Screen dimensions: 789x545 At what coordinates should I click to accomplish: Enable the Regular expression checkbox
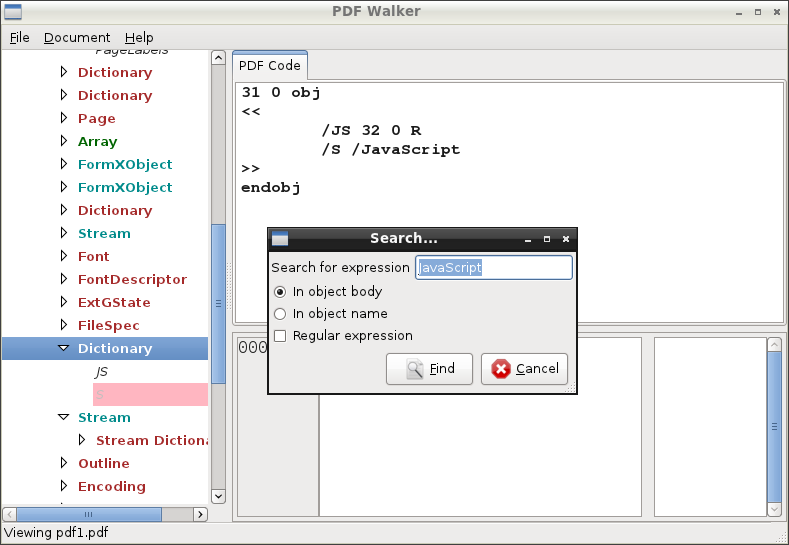click(x=280, y=336)
